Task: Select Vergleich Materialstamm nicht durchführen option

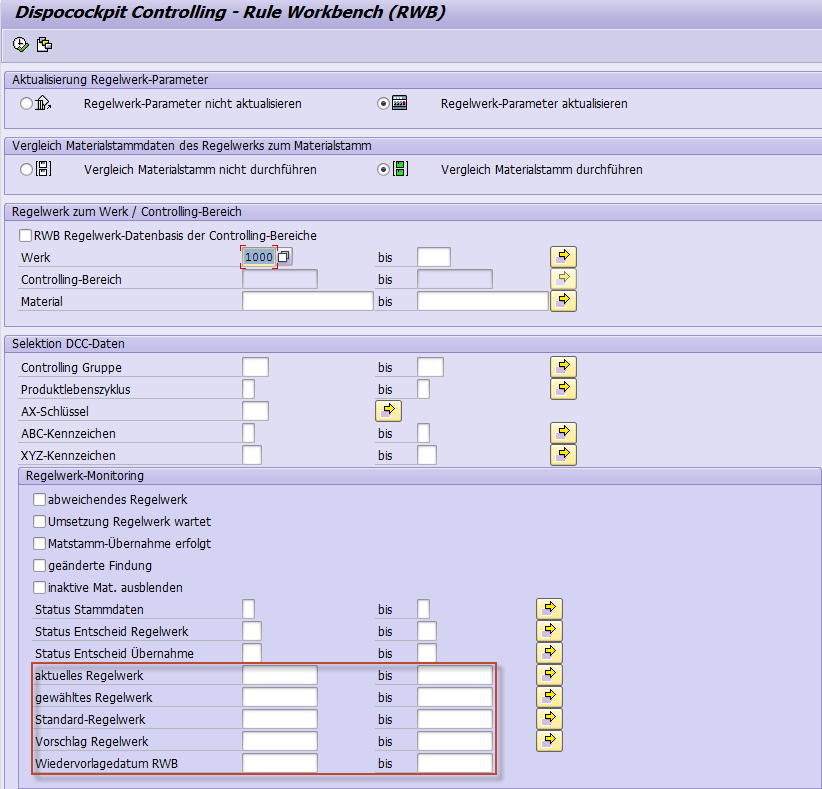Action: click(x=27, y=169)
